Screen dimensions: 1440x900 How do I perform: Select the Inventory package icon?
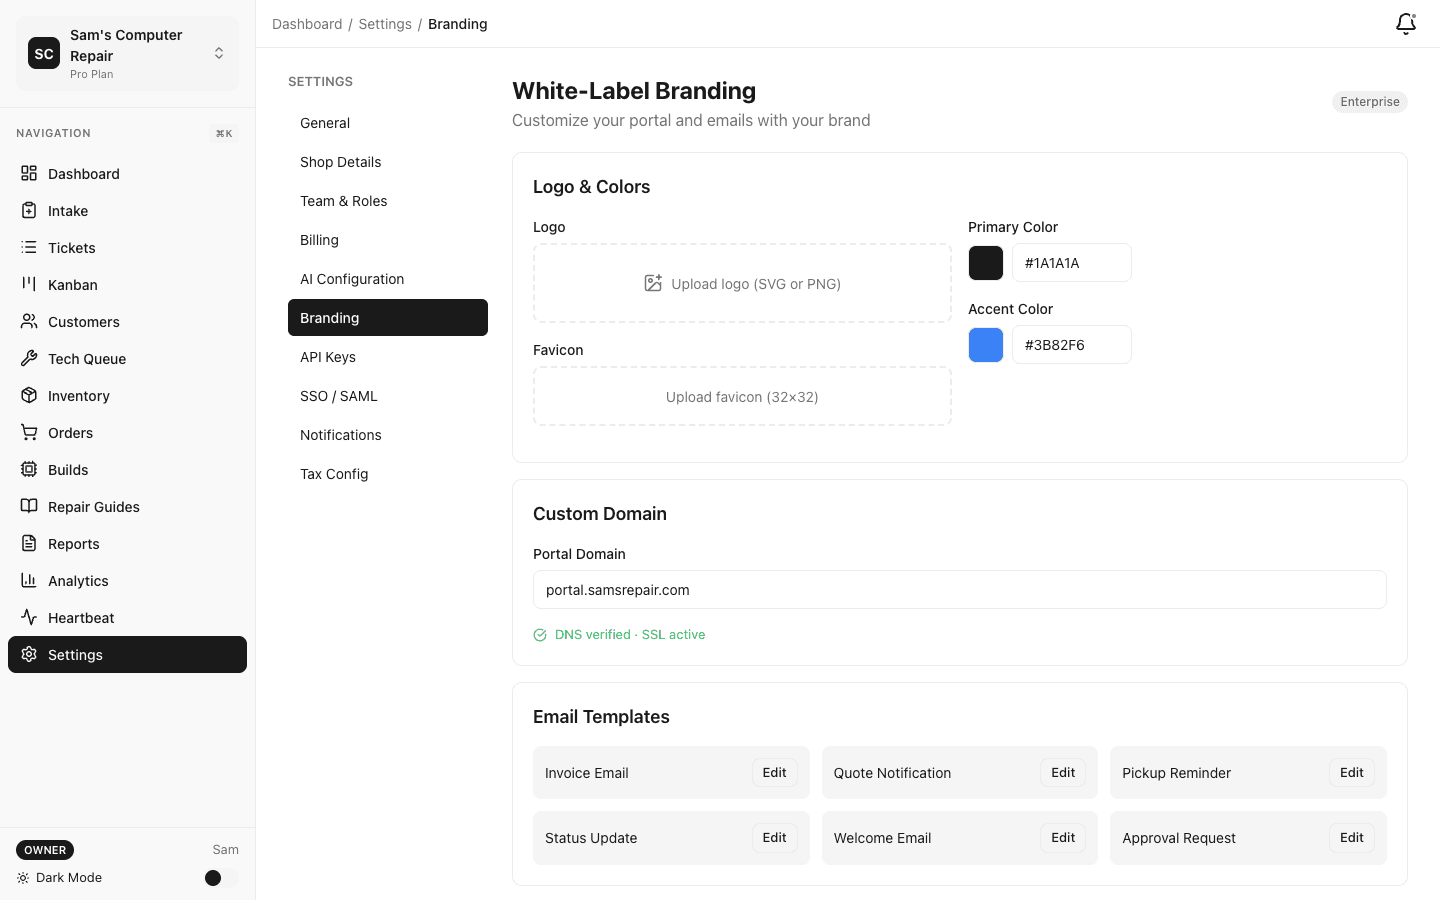(30, 395)
